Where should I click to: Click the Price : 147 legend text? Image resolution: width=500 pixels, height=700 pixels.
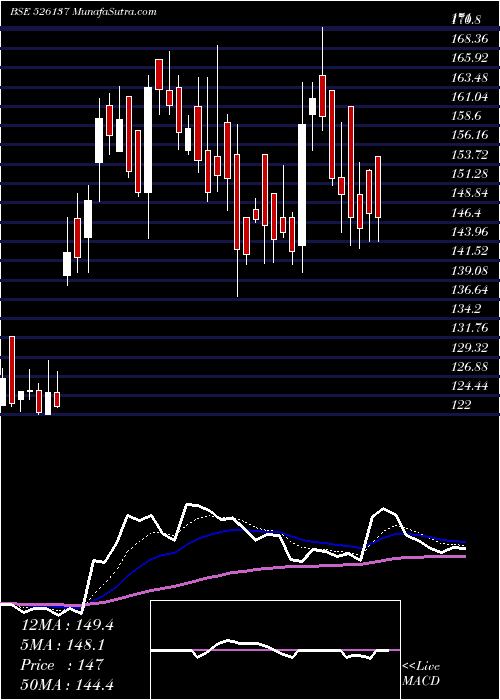coord(62,665)
